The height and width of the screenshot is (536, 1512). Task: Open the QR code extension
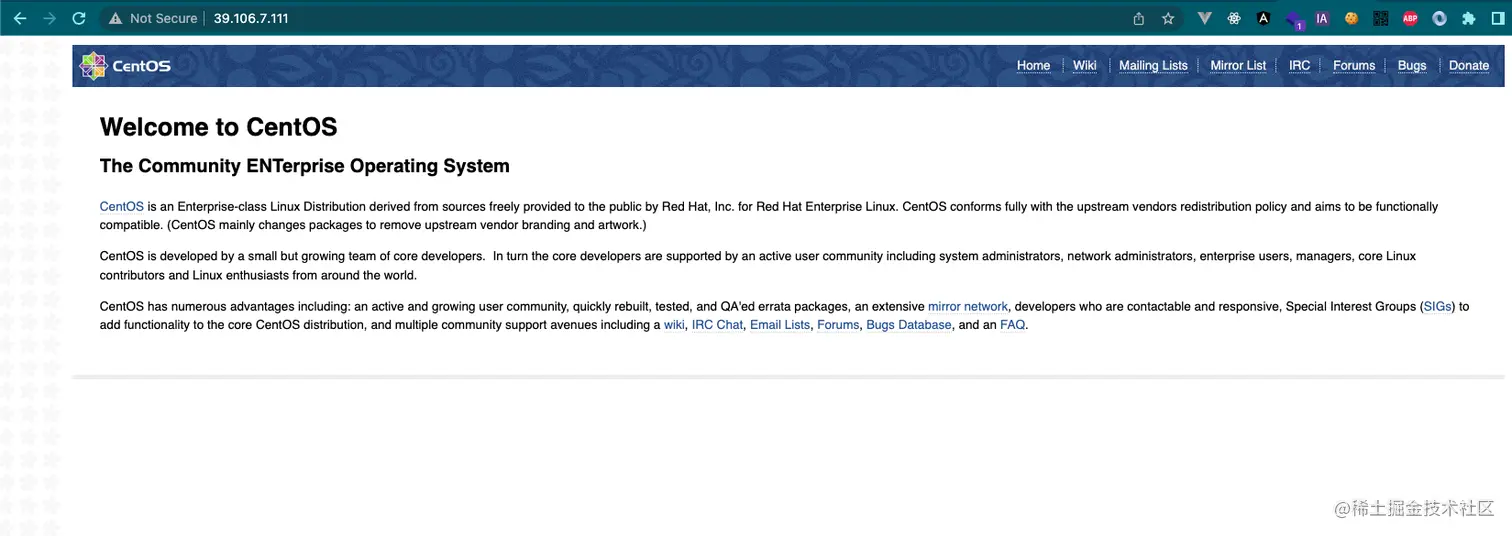click(1381, 18)
